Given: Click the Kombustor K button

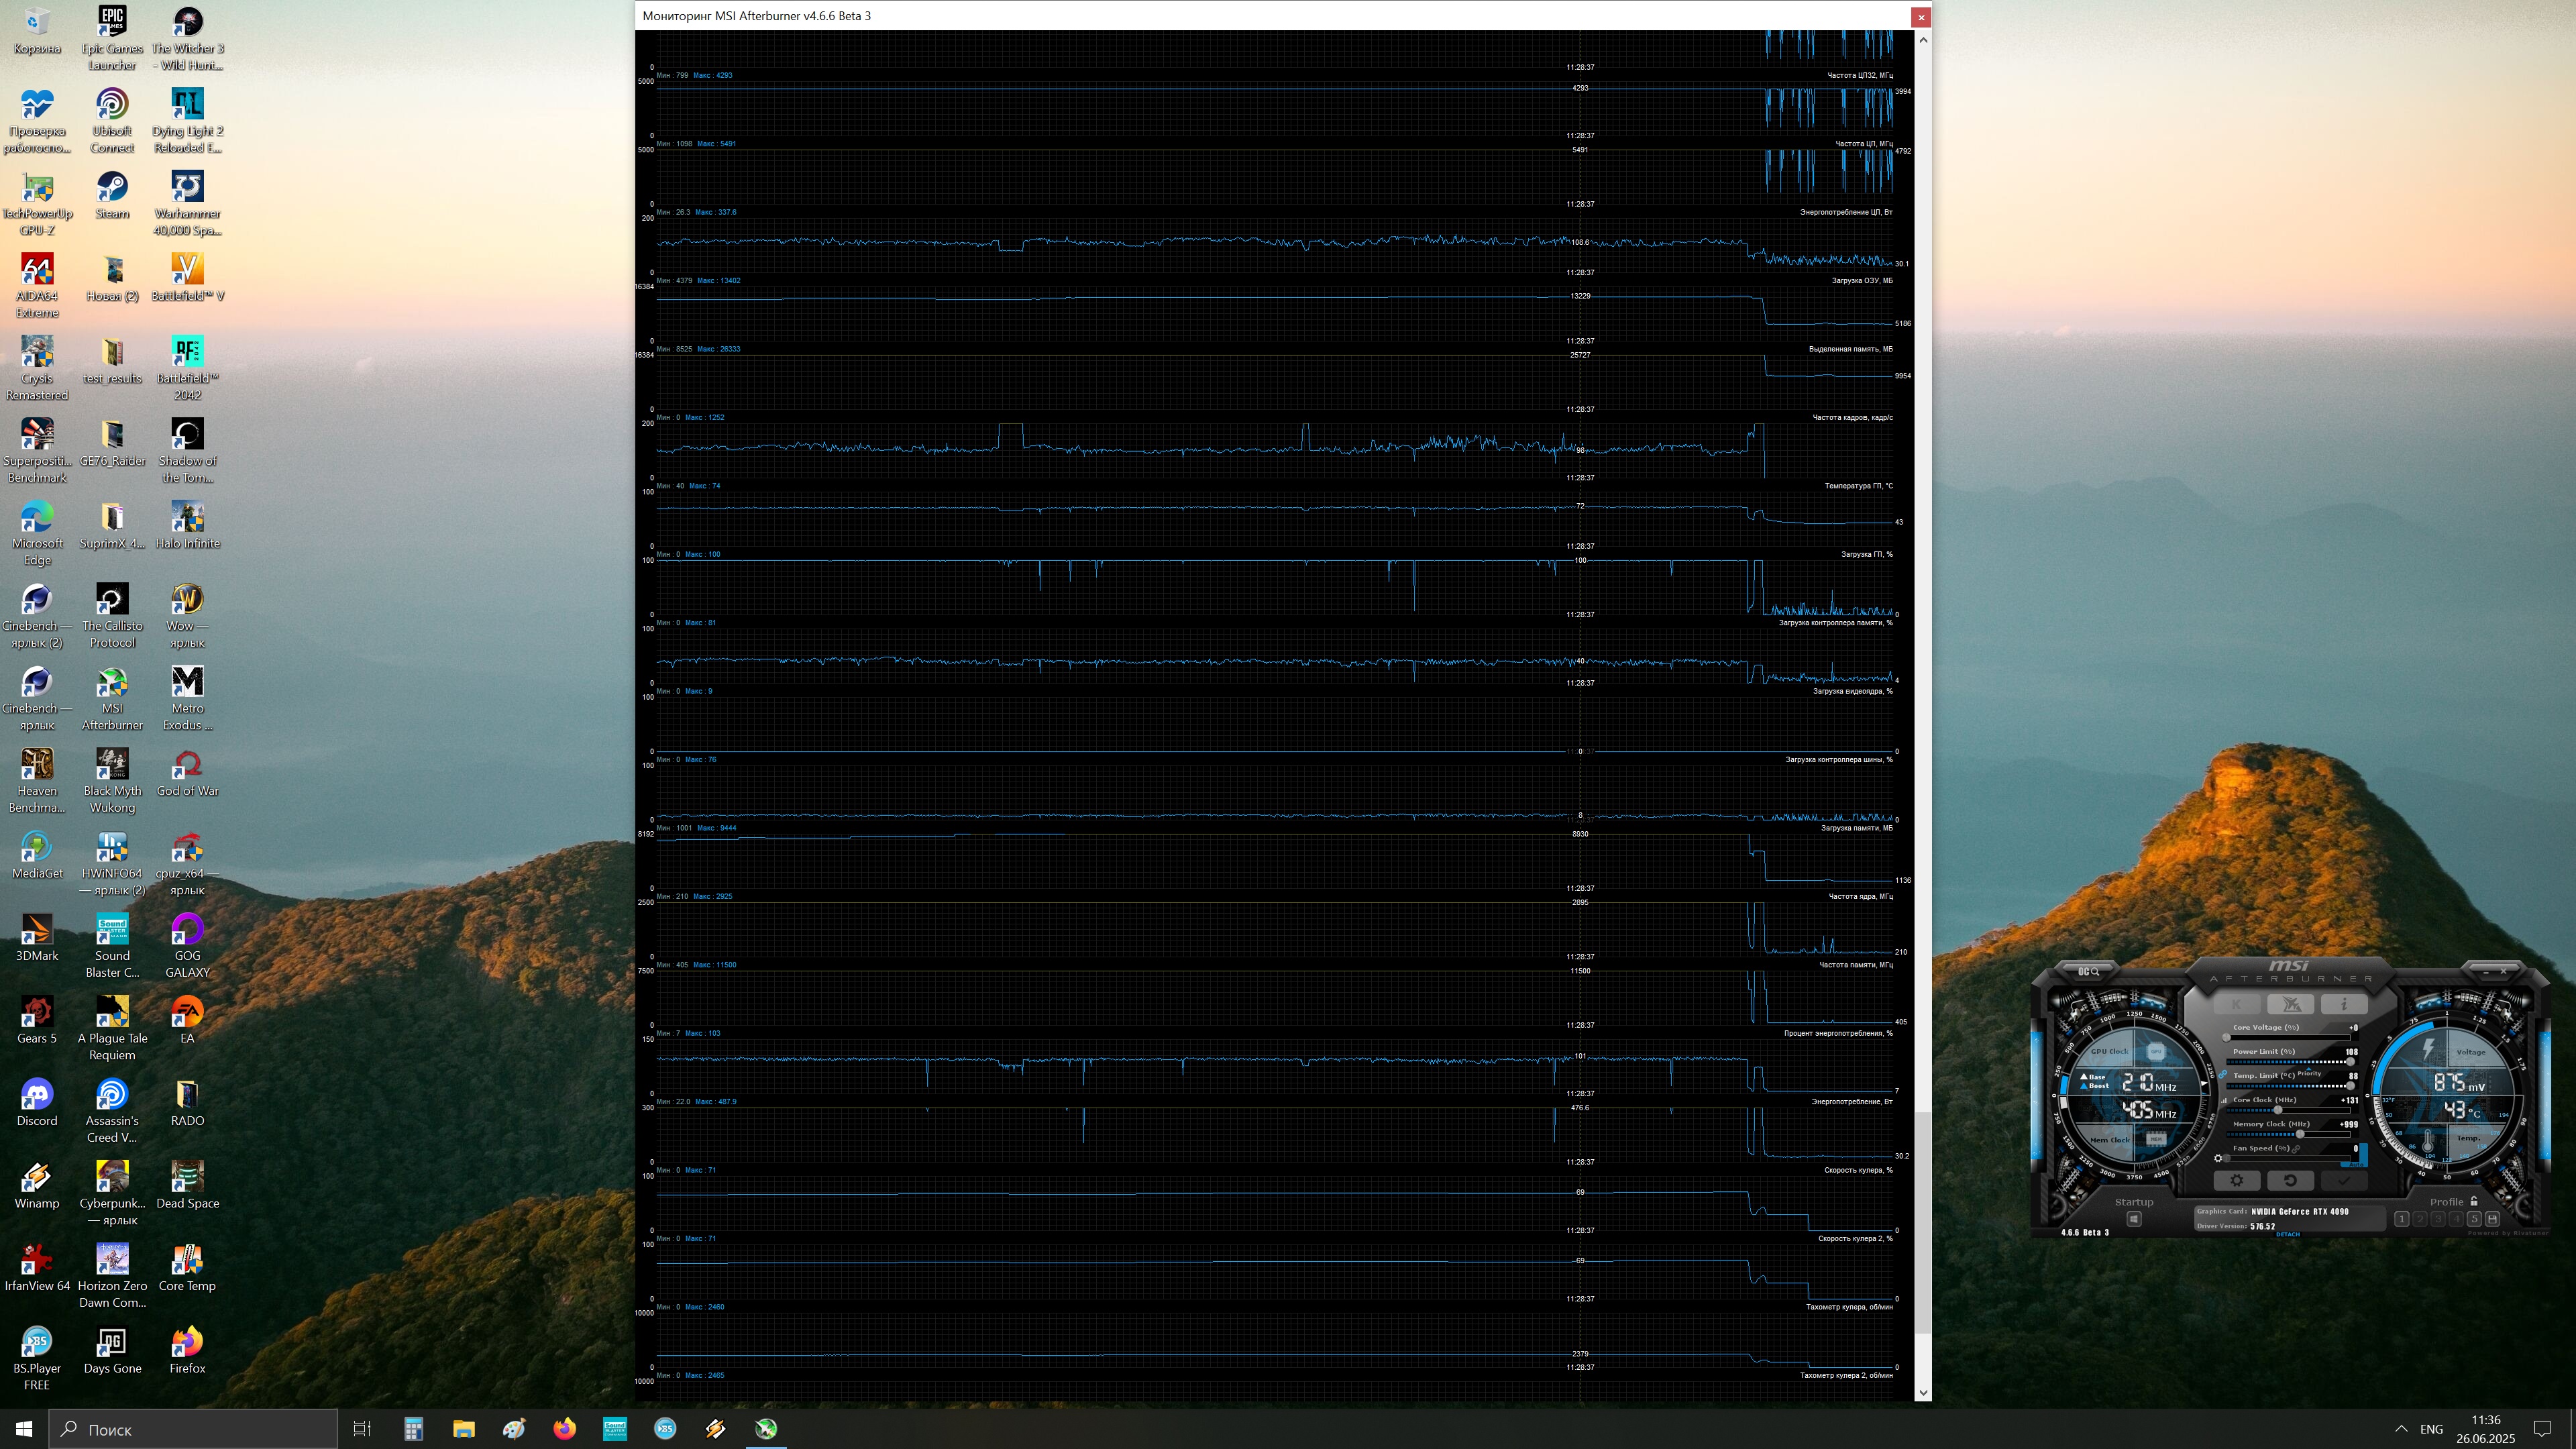Looking at the screenshot, I should point(2237,1004).
